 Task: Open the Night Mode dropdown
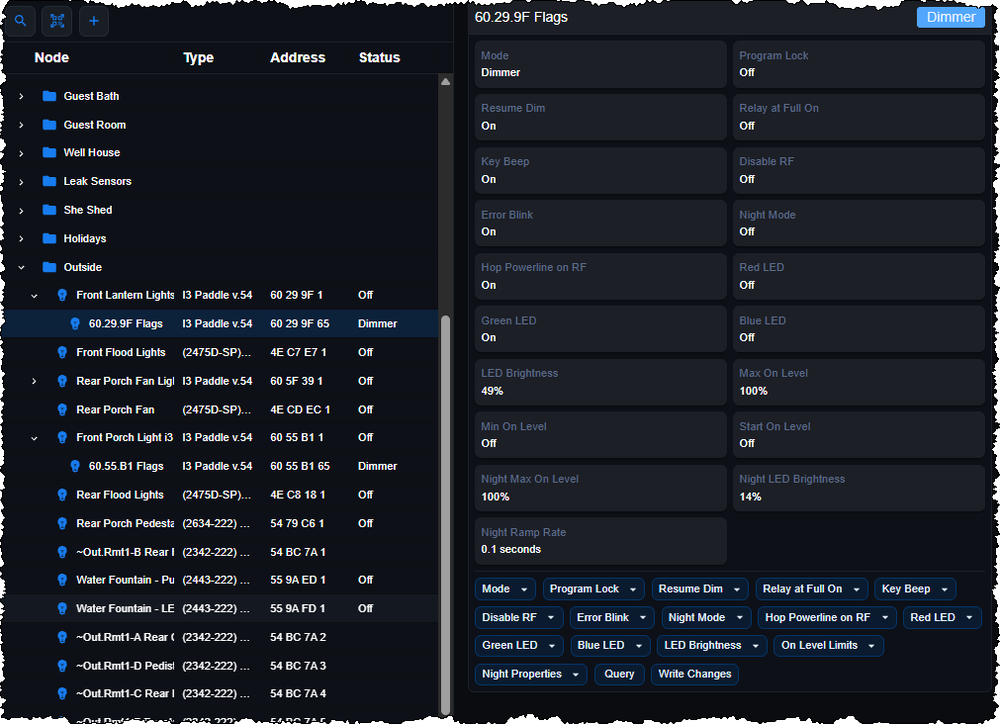[x=705, y=617]
